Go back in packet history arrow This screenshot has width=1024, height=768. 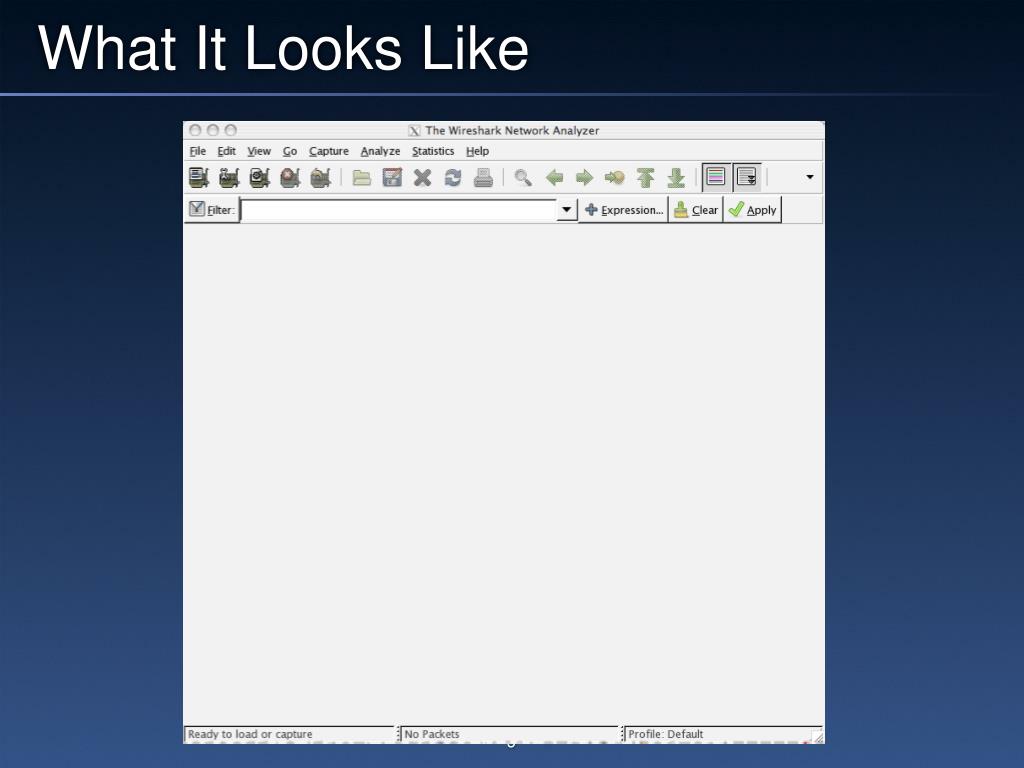click(554, 177)
